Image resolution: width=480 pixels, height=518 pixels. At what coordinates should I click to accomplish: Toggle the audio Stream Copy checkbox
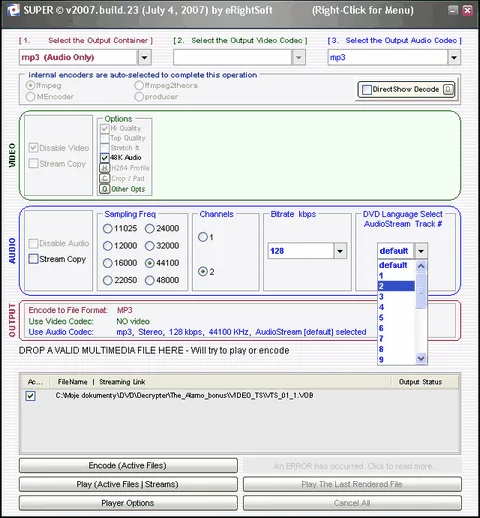click(x=33, y=259)
